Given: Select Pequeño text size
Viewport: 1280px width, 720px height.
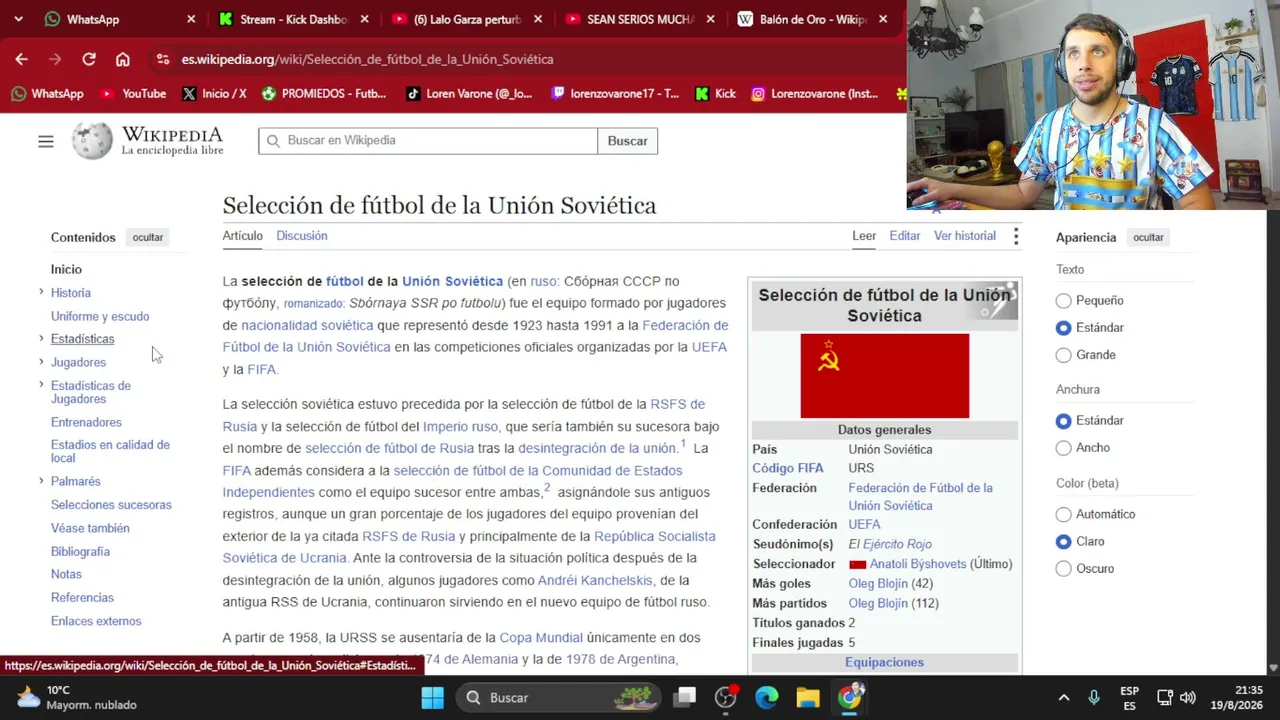Looking at the screenshot, I should point(1064,301).
